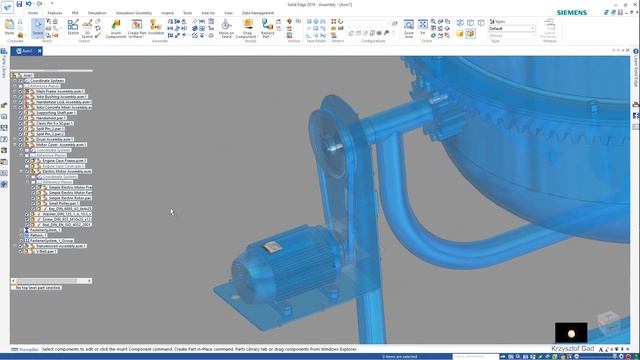Use the Zoom Area tool
Viewport: 640px width, 360px height.
coord(409,29)
